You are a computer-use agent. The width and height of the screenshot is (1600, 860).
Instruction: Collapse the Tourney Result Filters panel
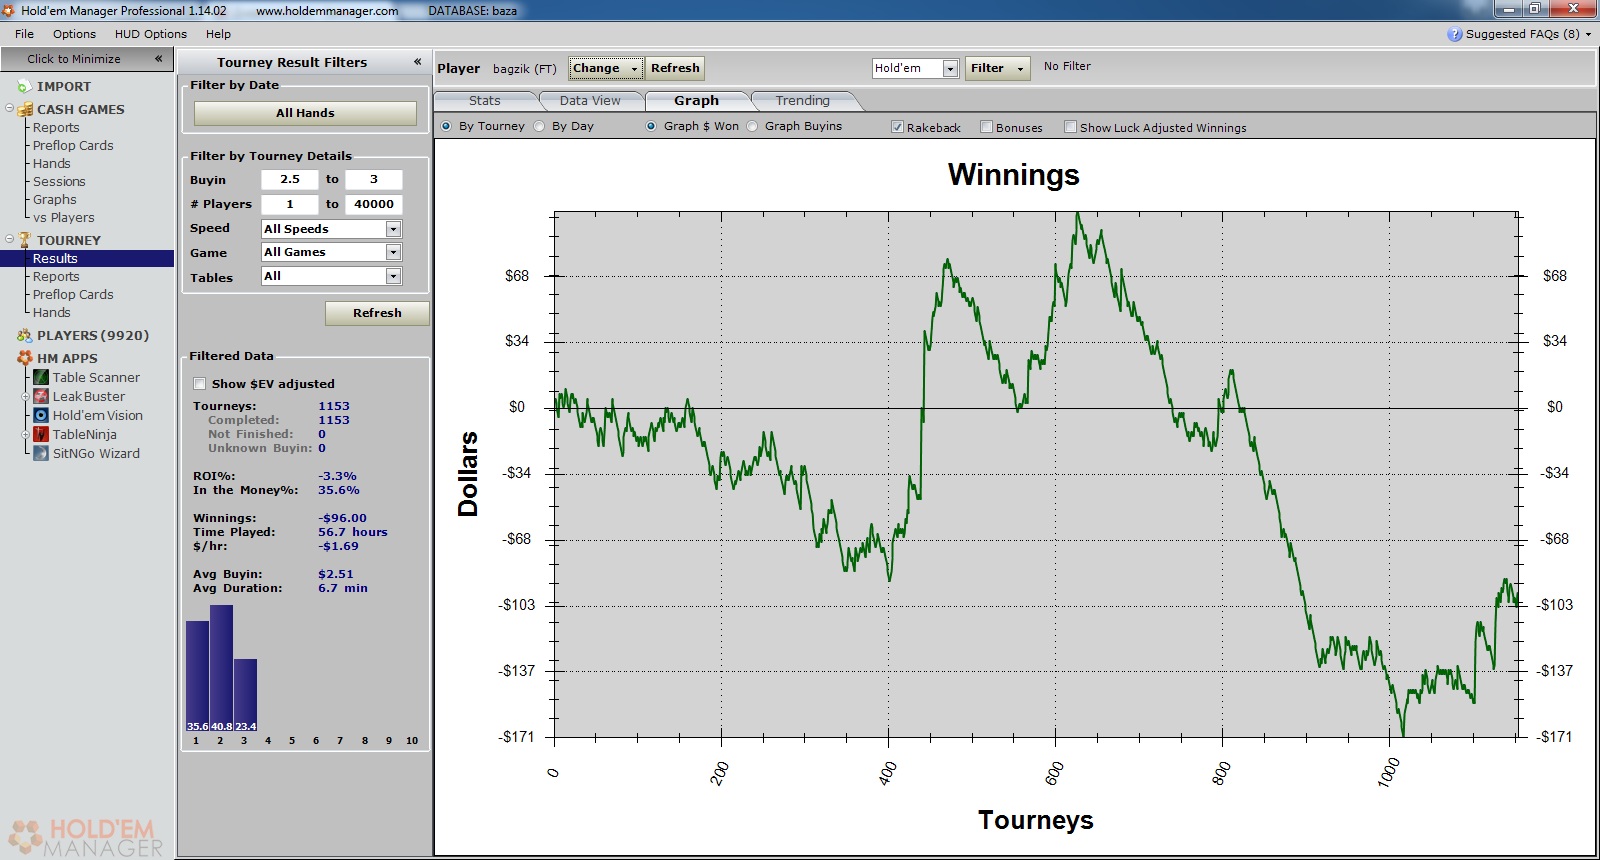[x=417, y=62]
